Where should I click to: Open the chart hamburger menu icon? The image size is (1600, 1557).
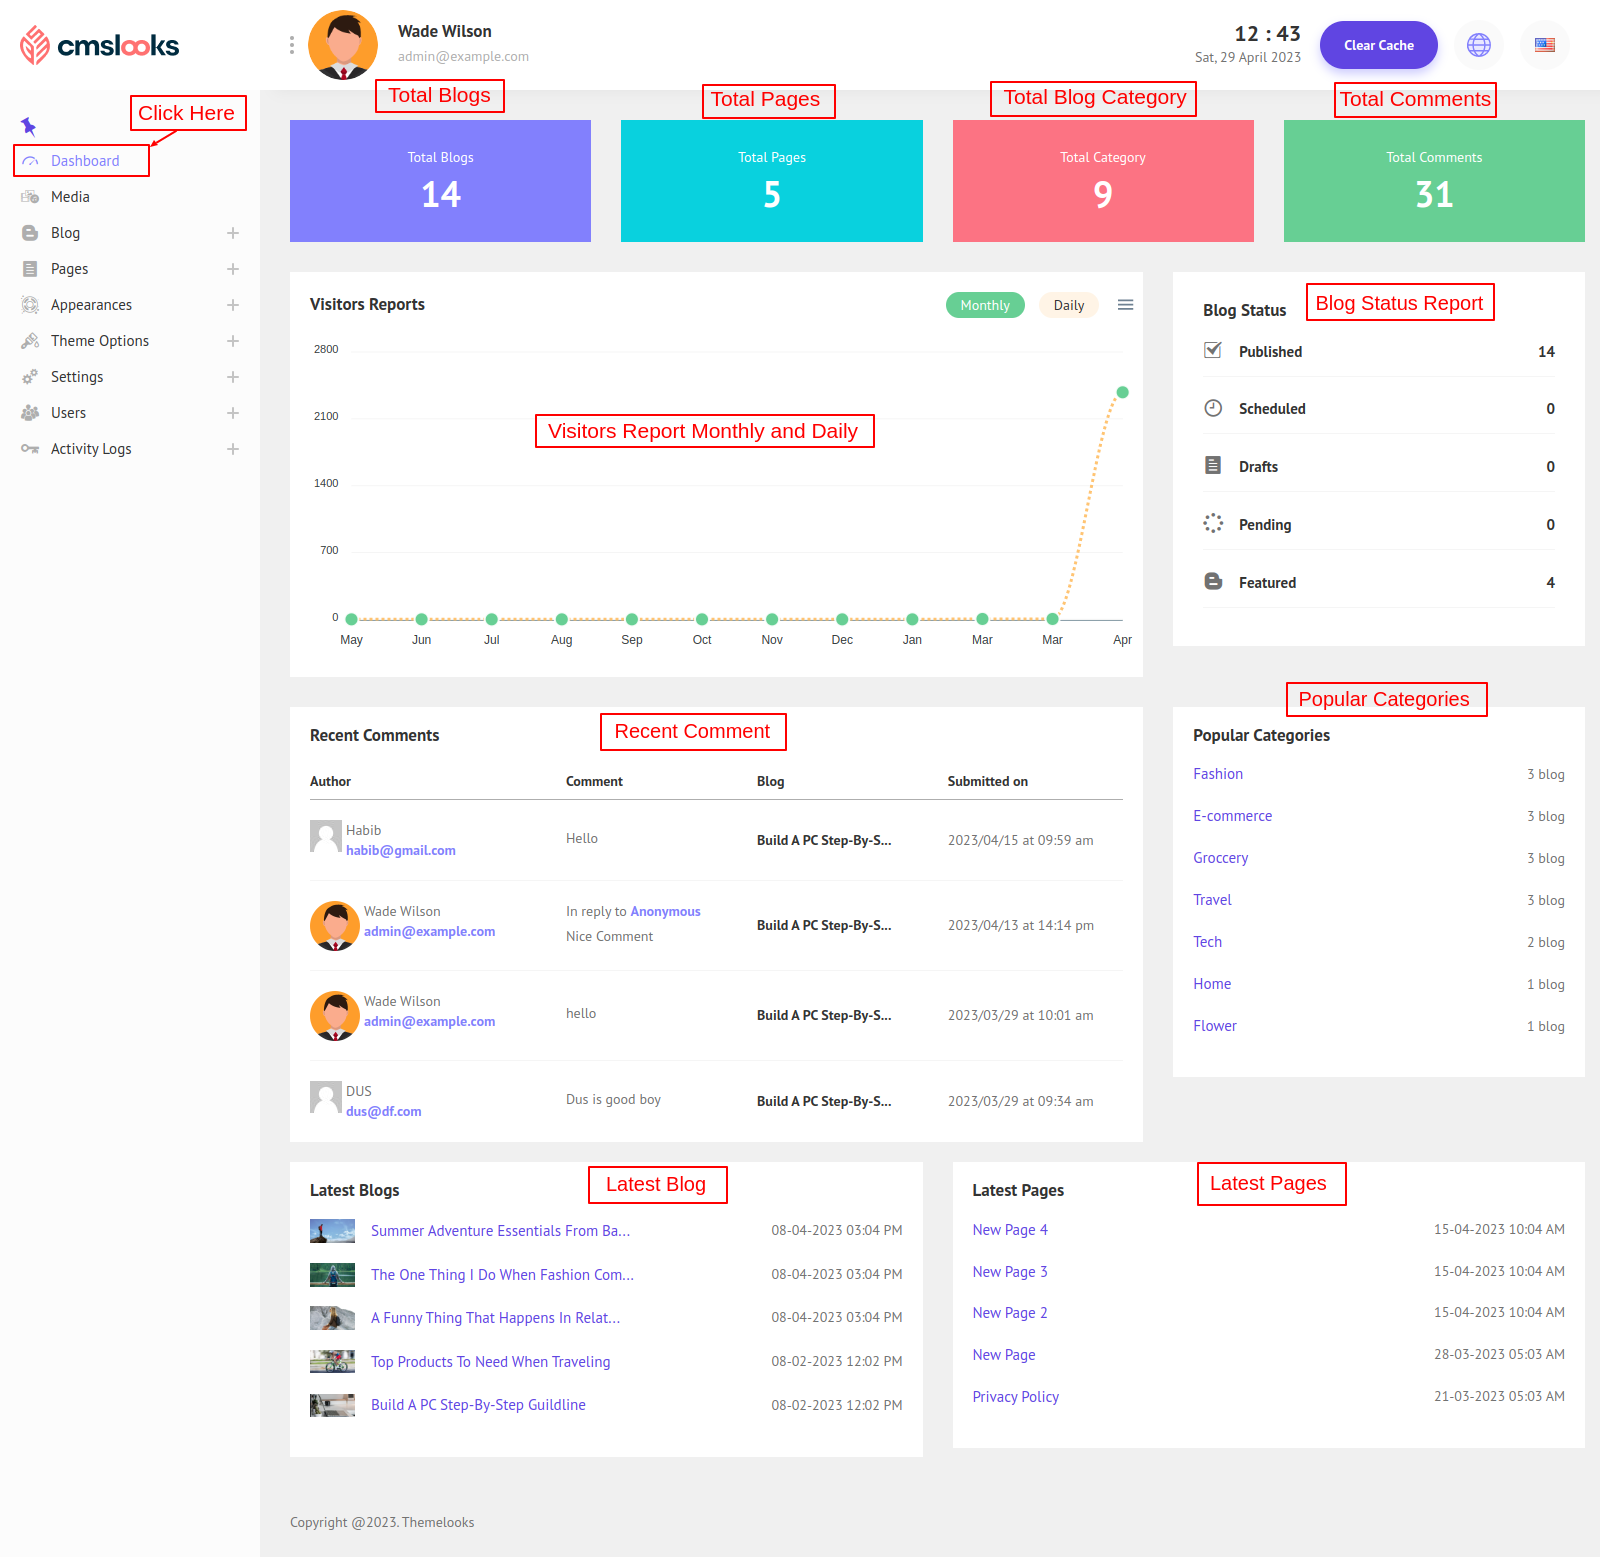(x=1125, y=305)
